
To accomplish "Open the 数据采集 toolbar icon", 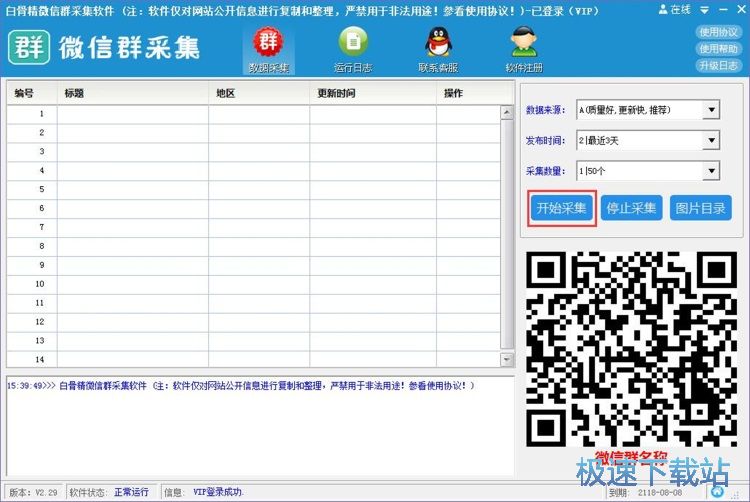I will 268,50.
